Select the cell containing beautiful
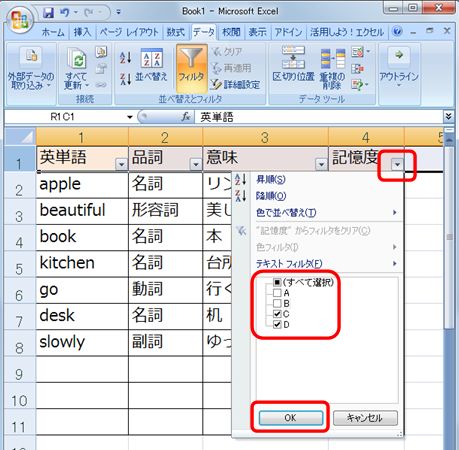Screen dimensions: 459x450 click(x=82, y=211)
